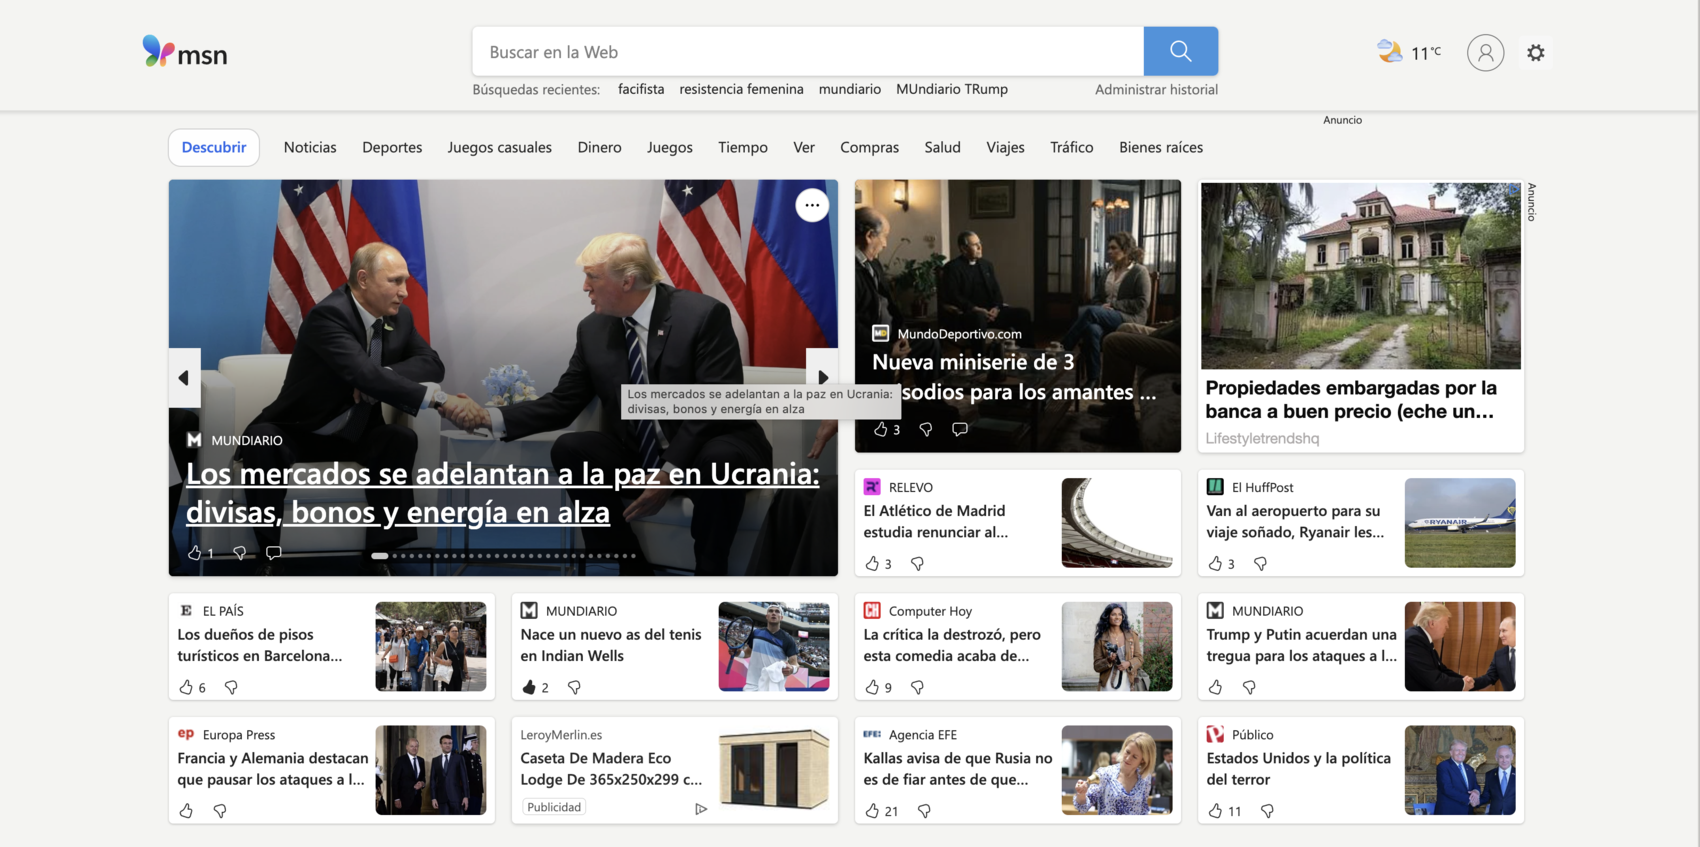Open the Salud tab
This screenshot has height=847, width=1700.
(942, 147)
